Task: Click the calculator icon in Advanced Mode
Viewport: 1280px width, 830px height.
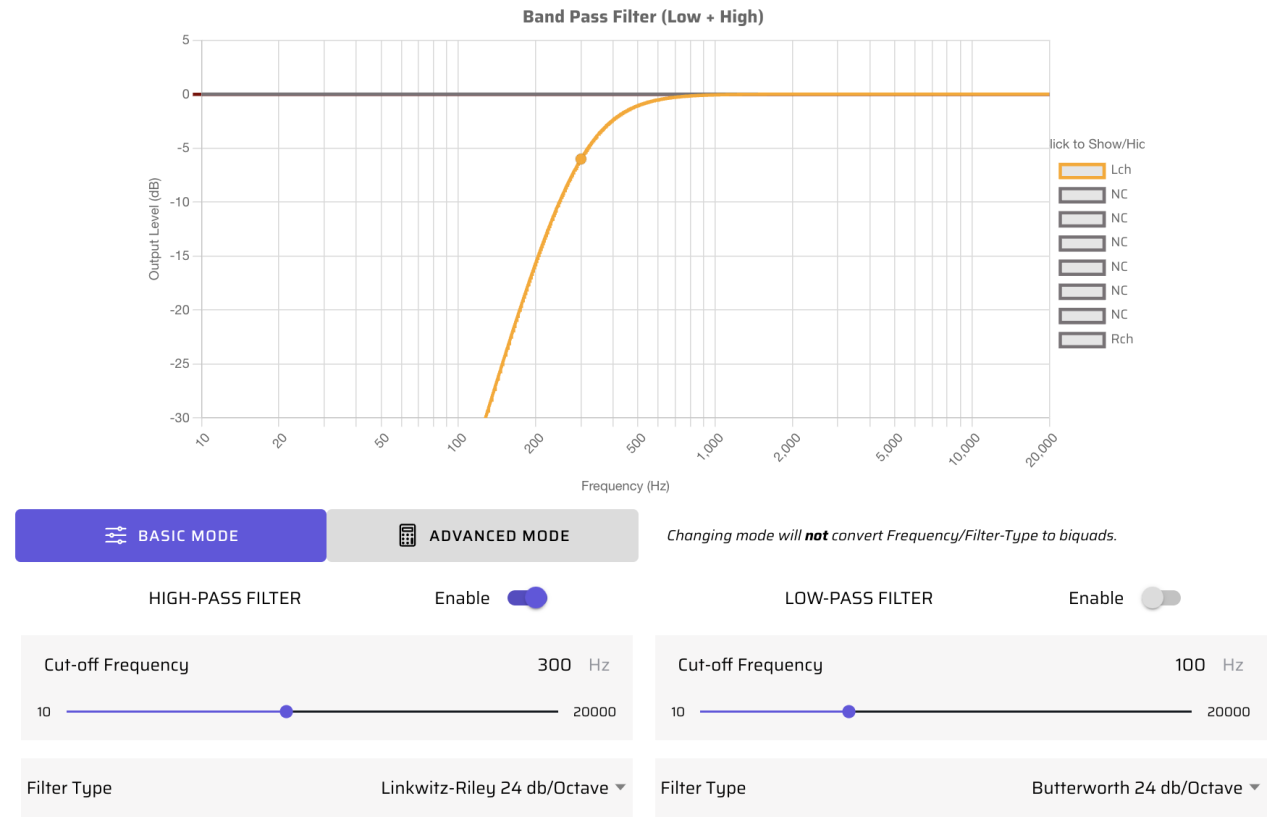Action: 407,535
